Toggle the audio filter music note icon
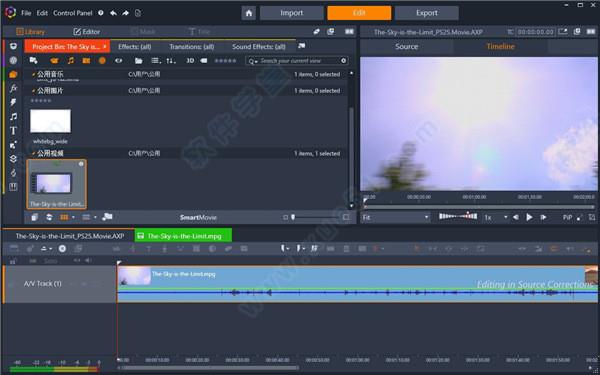 pos(70,60)
